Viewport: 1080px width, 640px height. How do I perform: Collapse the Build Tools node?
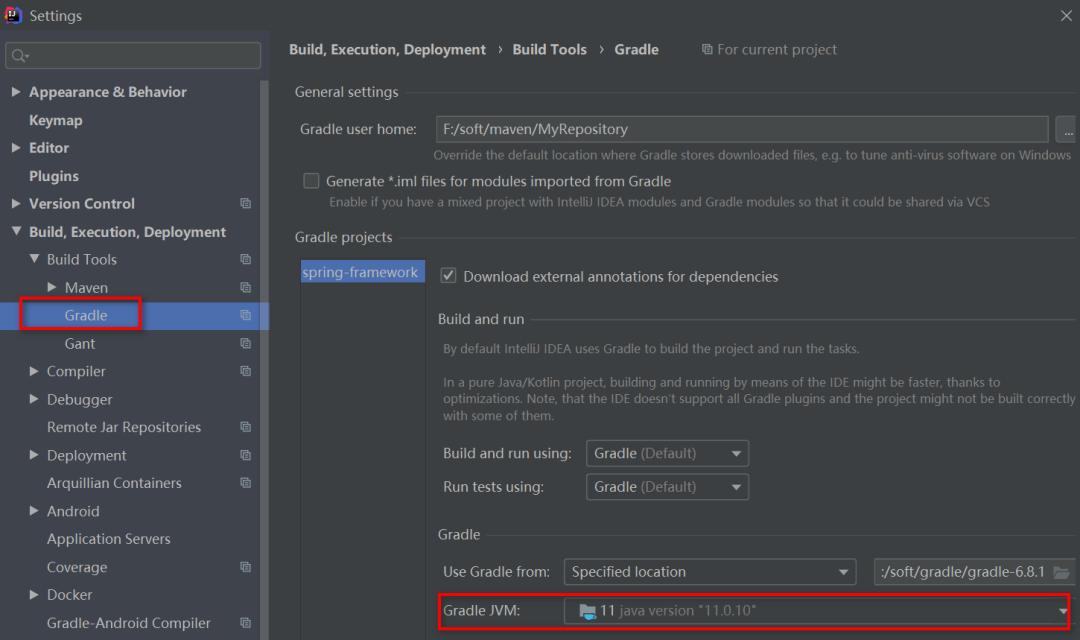click(x=34, y=259)
